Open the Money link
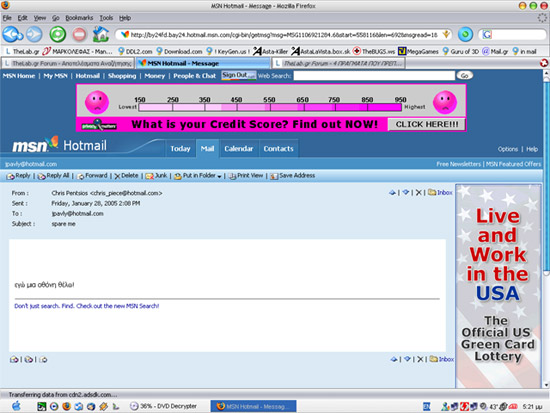The image size is (550, 413). (x=154, y=76)
